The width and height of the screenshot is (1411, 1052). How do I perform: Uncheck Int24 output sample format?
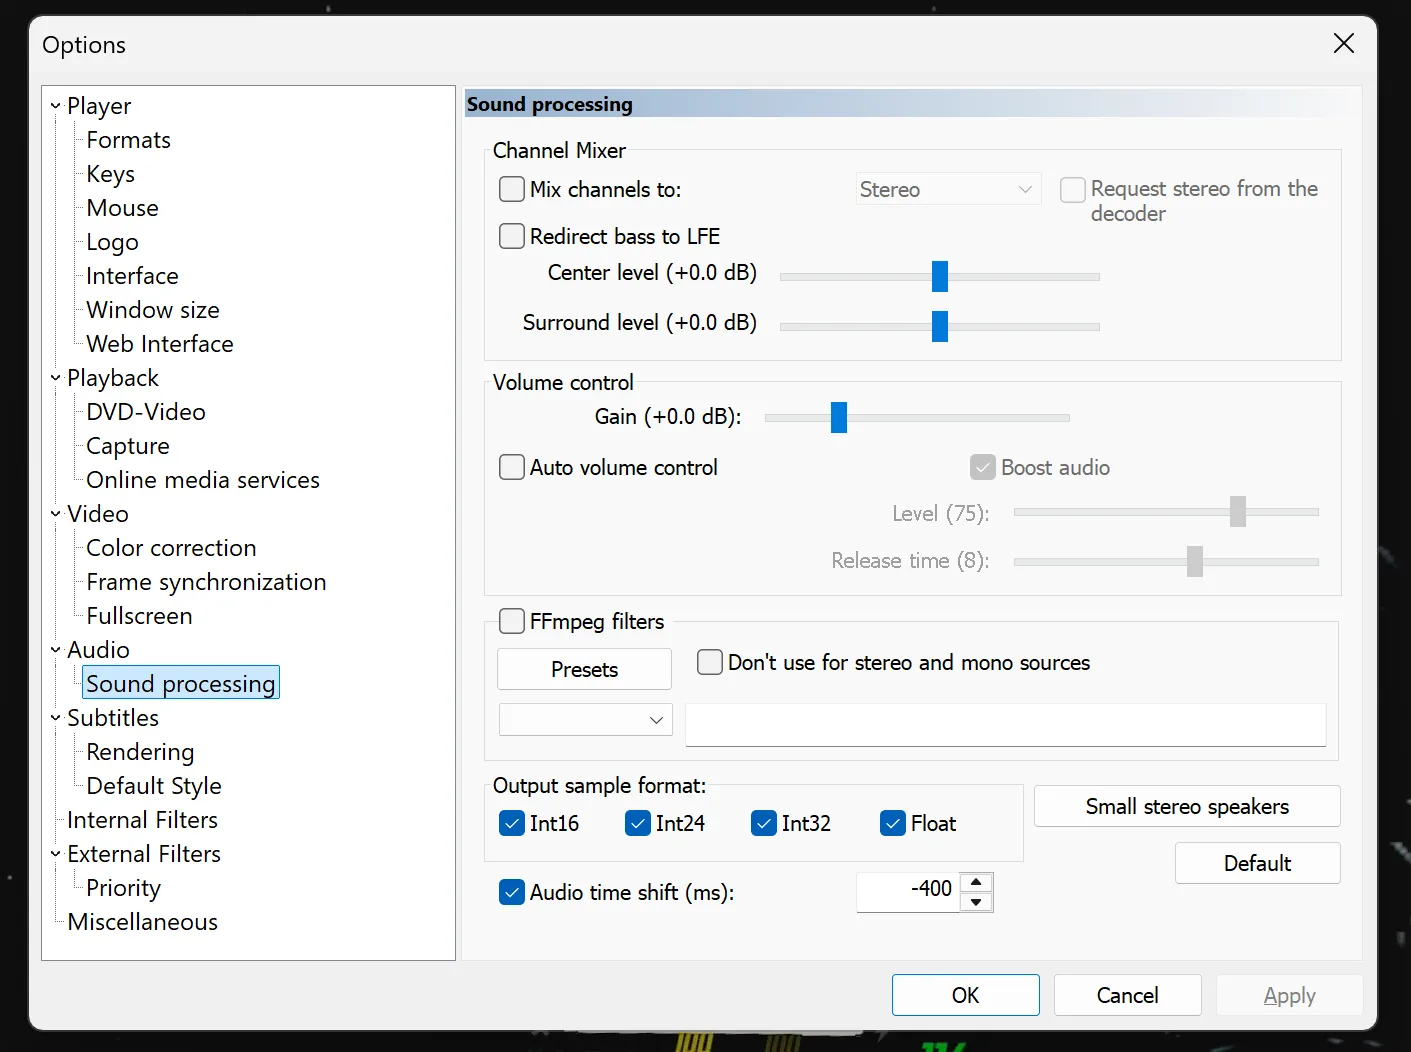(x=638, y=823)
